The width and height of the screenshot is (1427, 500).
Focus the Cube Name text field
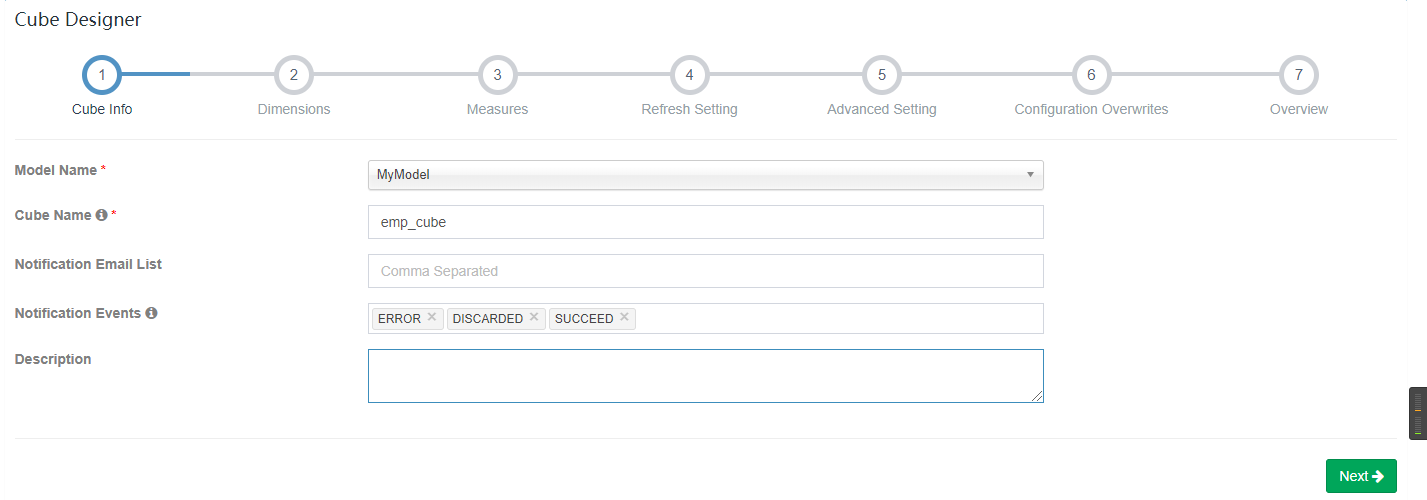(x=705, y=222)
